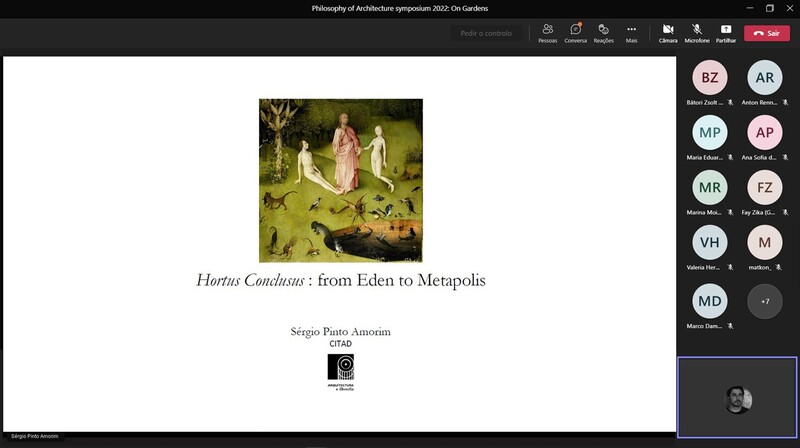
Task: Click the Pedir o controlo button
Action: 486,33
